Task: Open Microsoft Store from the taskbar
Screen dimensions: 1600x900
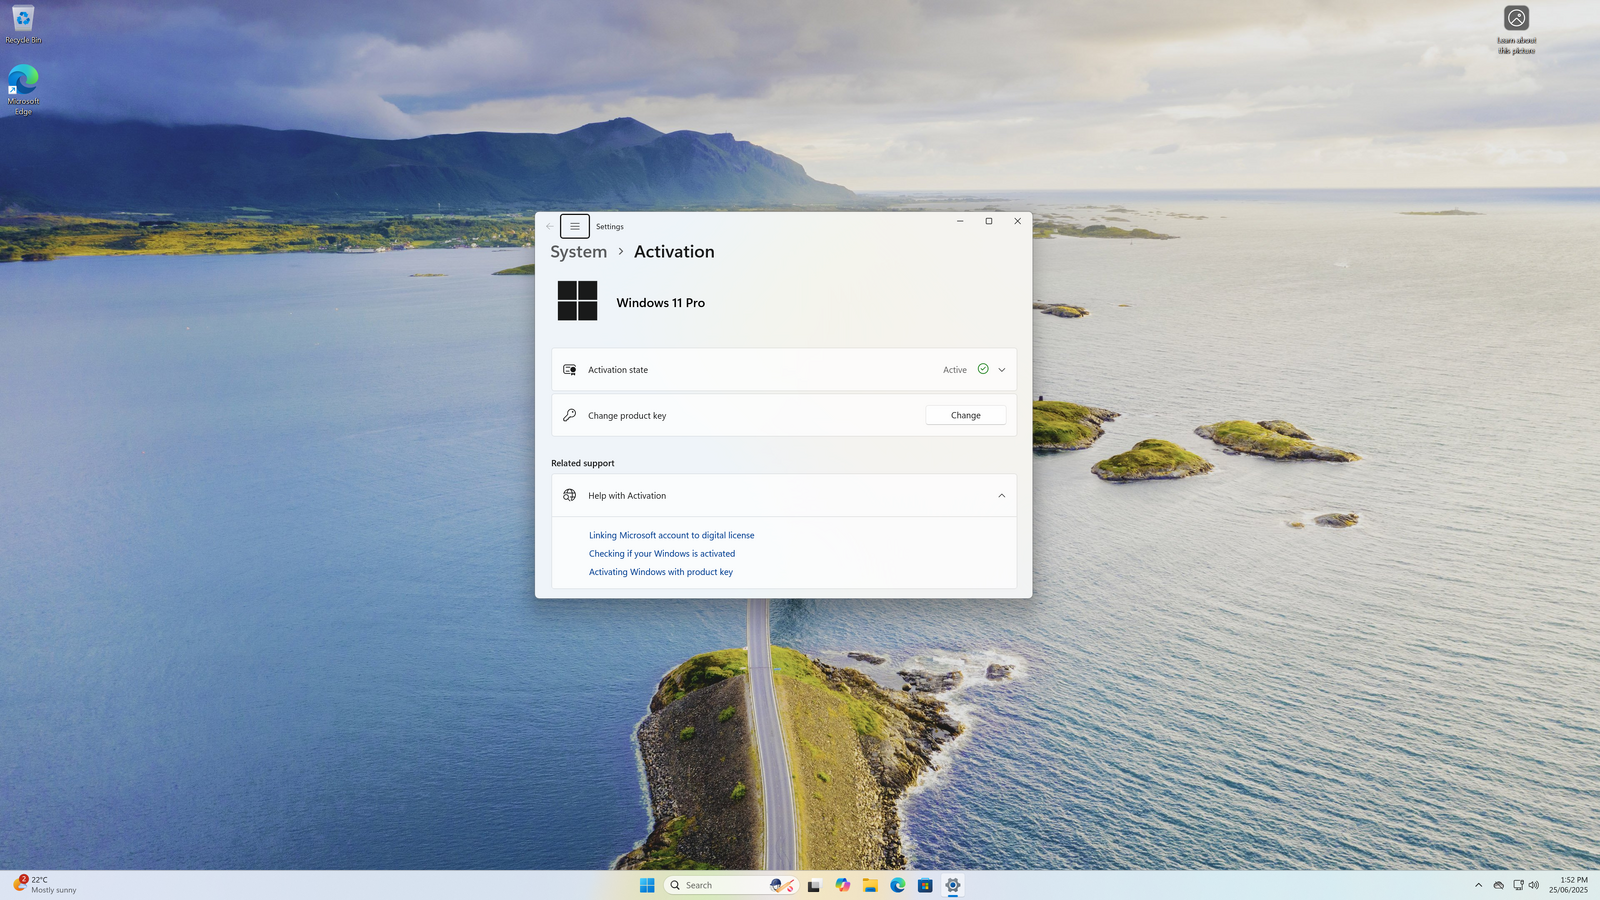Action: tap(925, 885)
